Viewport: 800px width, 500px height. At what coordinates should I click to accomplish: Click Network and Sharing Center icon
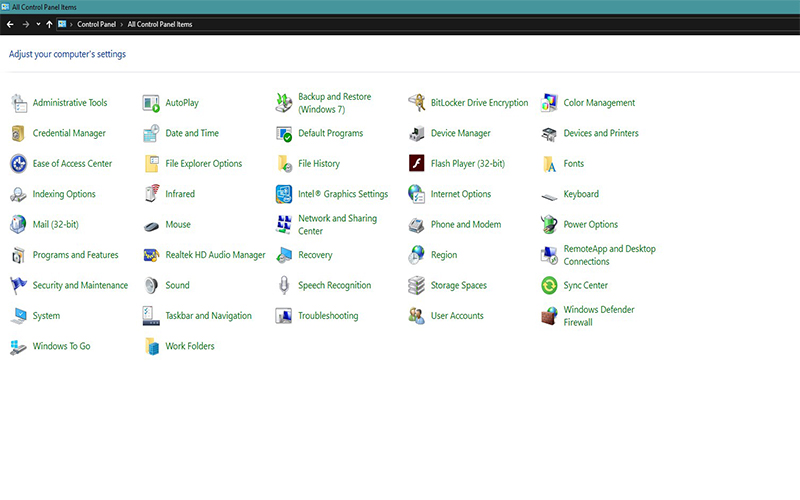(284, 224)
